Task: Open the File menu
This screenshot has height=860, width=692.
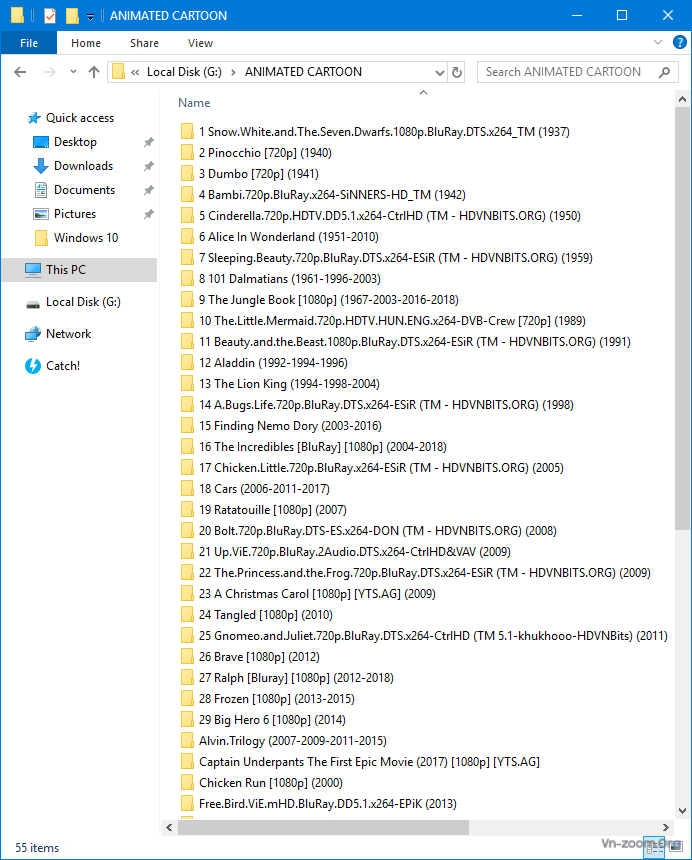Action: pyautogui.click(x=29, y=43)
